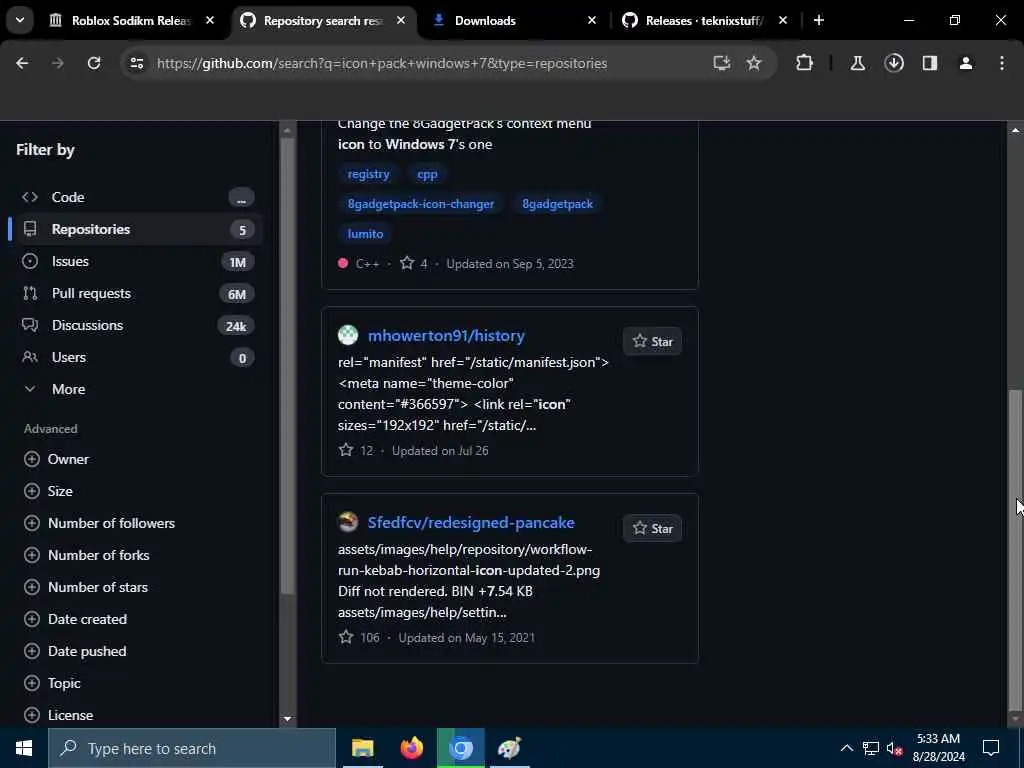Toggle the browser side panel icon

point(929,63)
